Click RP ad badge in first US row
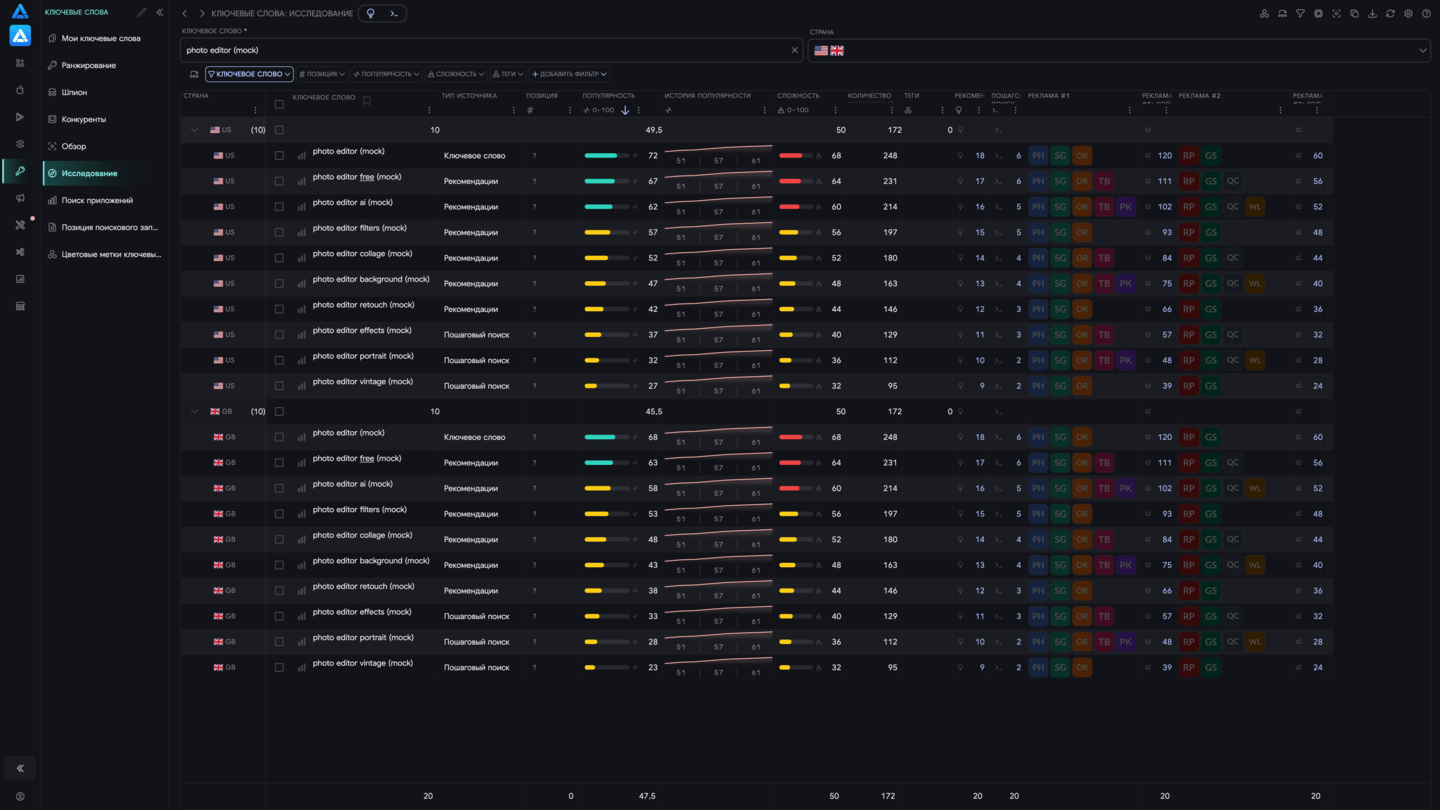The height and width of the screenshot is (810, 1440). pos(1189,156)
